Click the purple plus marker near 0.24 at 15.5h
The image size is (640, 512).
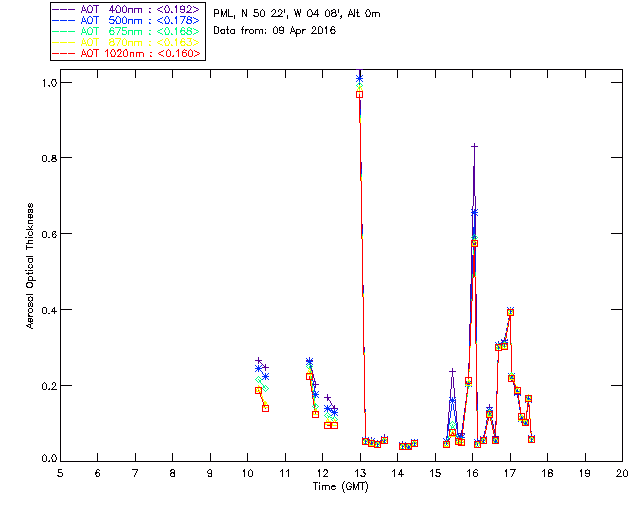coord(452,372)
